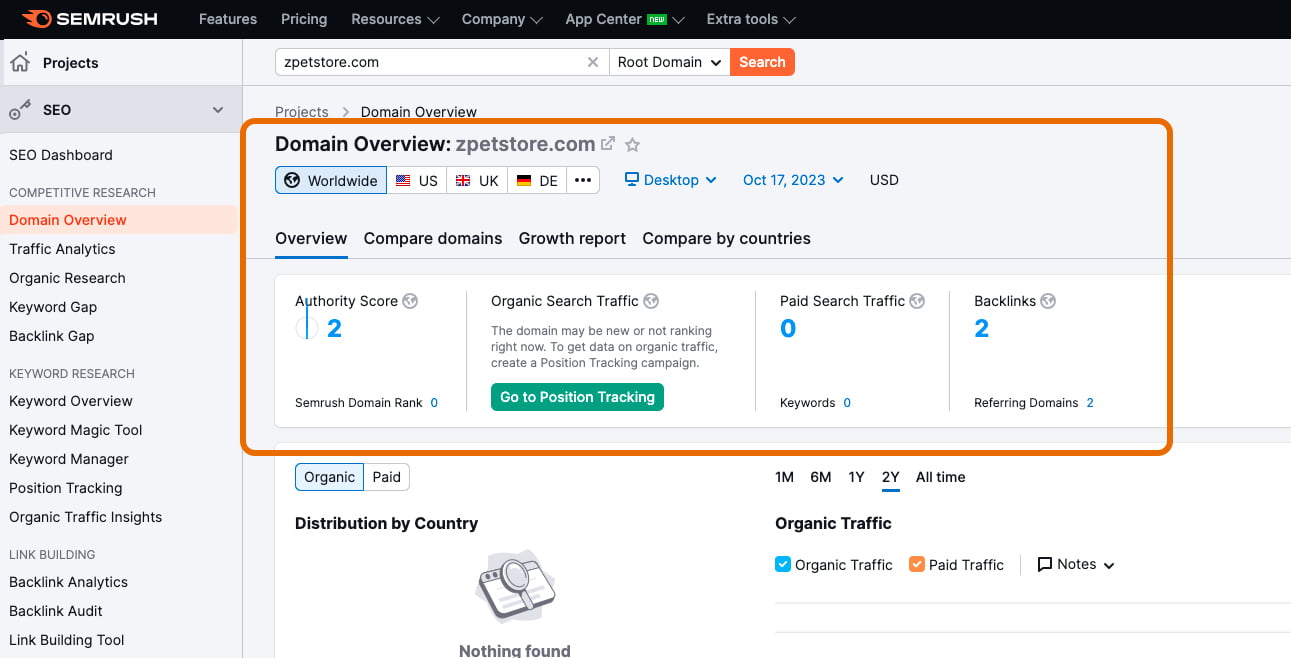This screenshot has height=658, width=1291.
Task: Click the Organic Search Traffic globe icon
Action: tap(651, 301)
